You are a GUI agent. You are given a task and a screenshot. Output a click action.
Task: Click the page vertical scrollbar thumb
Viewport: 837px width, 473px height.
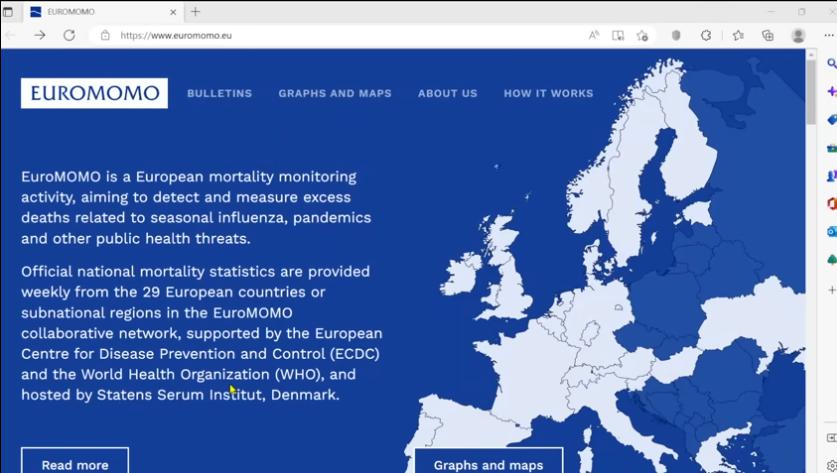coord(811,92)
